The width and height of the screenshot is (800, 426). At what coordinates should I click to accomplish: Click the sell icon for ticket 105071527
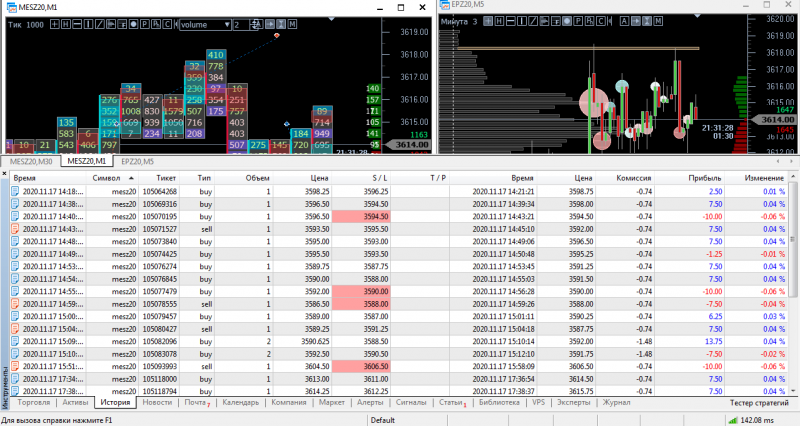pyautogui.click(x=15, y=229)
